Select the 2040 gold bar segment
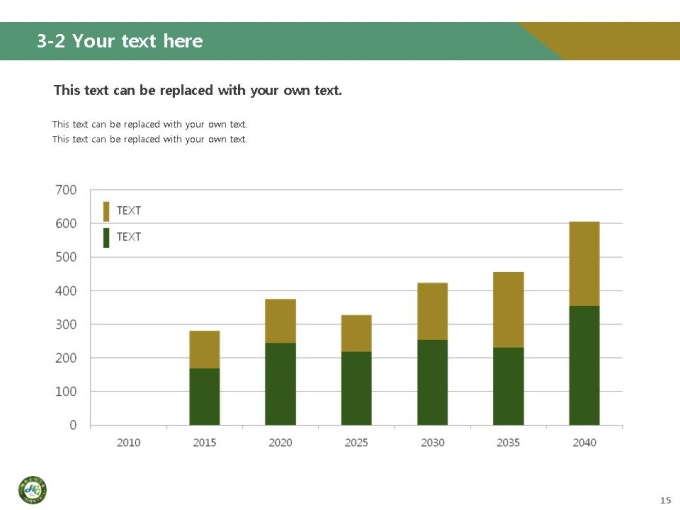Image resolution: width=680 pixels, height=510 pixels. [585, 264]
